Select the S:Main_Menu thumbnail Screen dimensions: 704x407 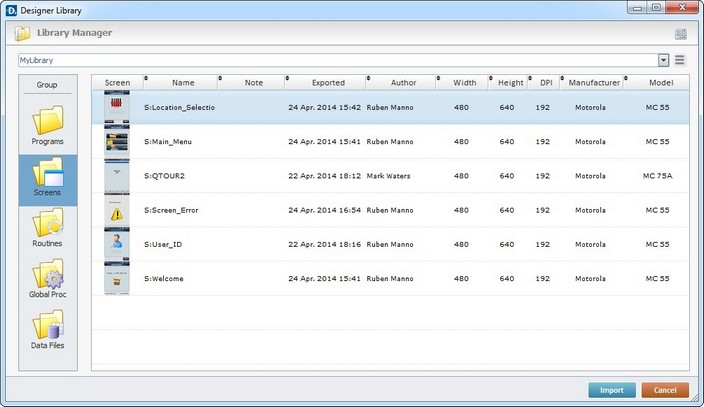117,142
